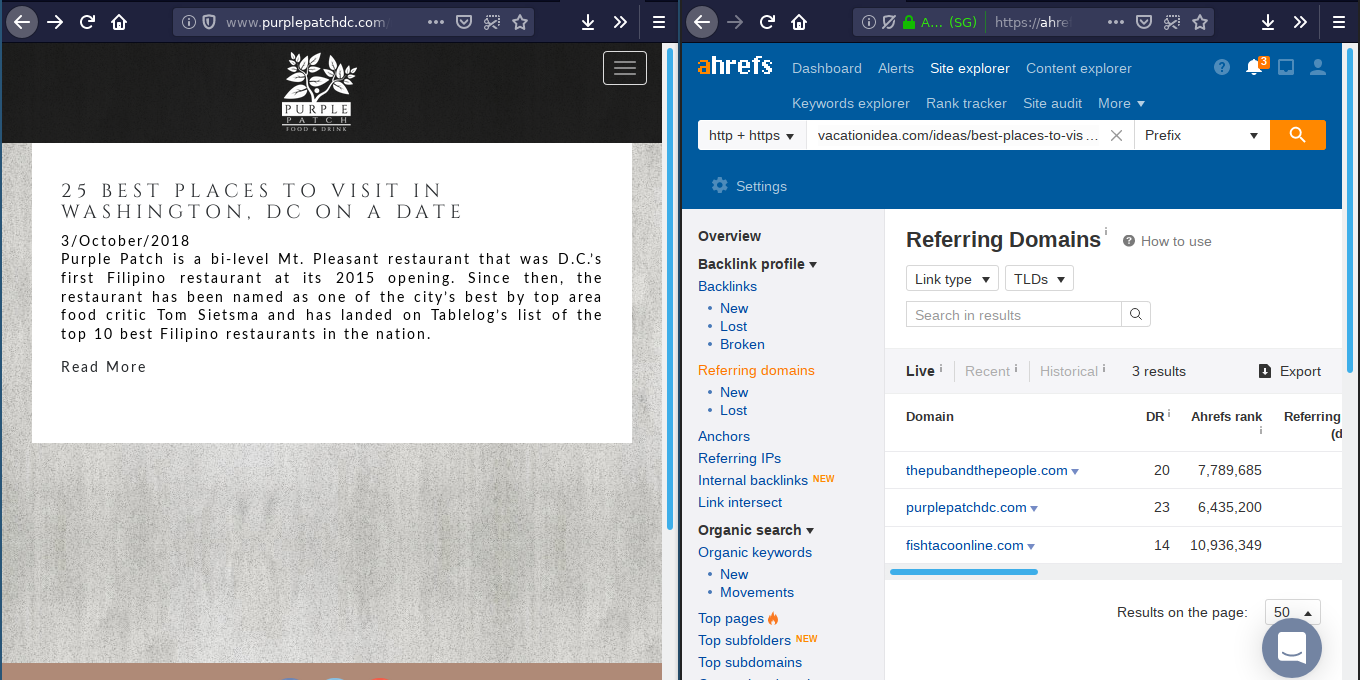
Task: Open Ahrefs help question mark icon
Action: tap(1222, 67)
